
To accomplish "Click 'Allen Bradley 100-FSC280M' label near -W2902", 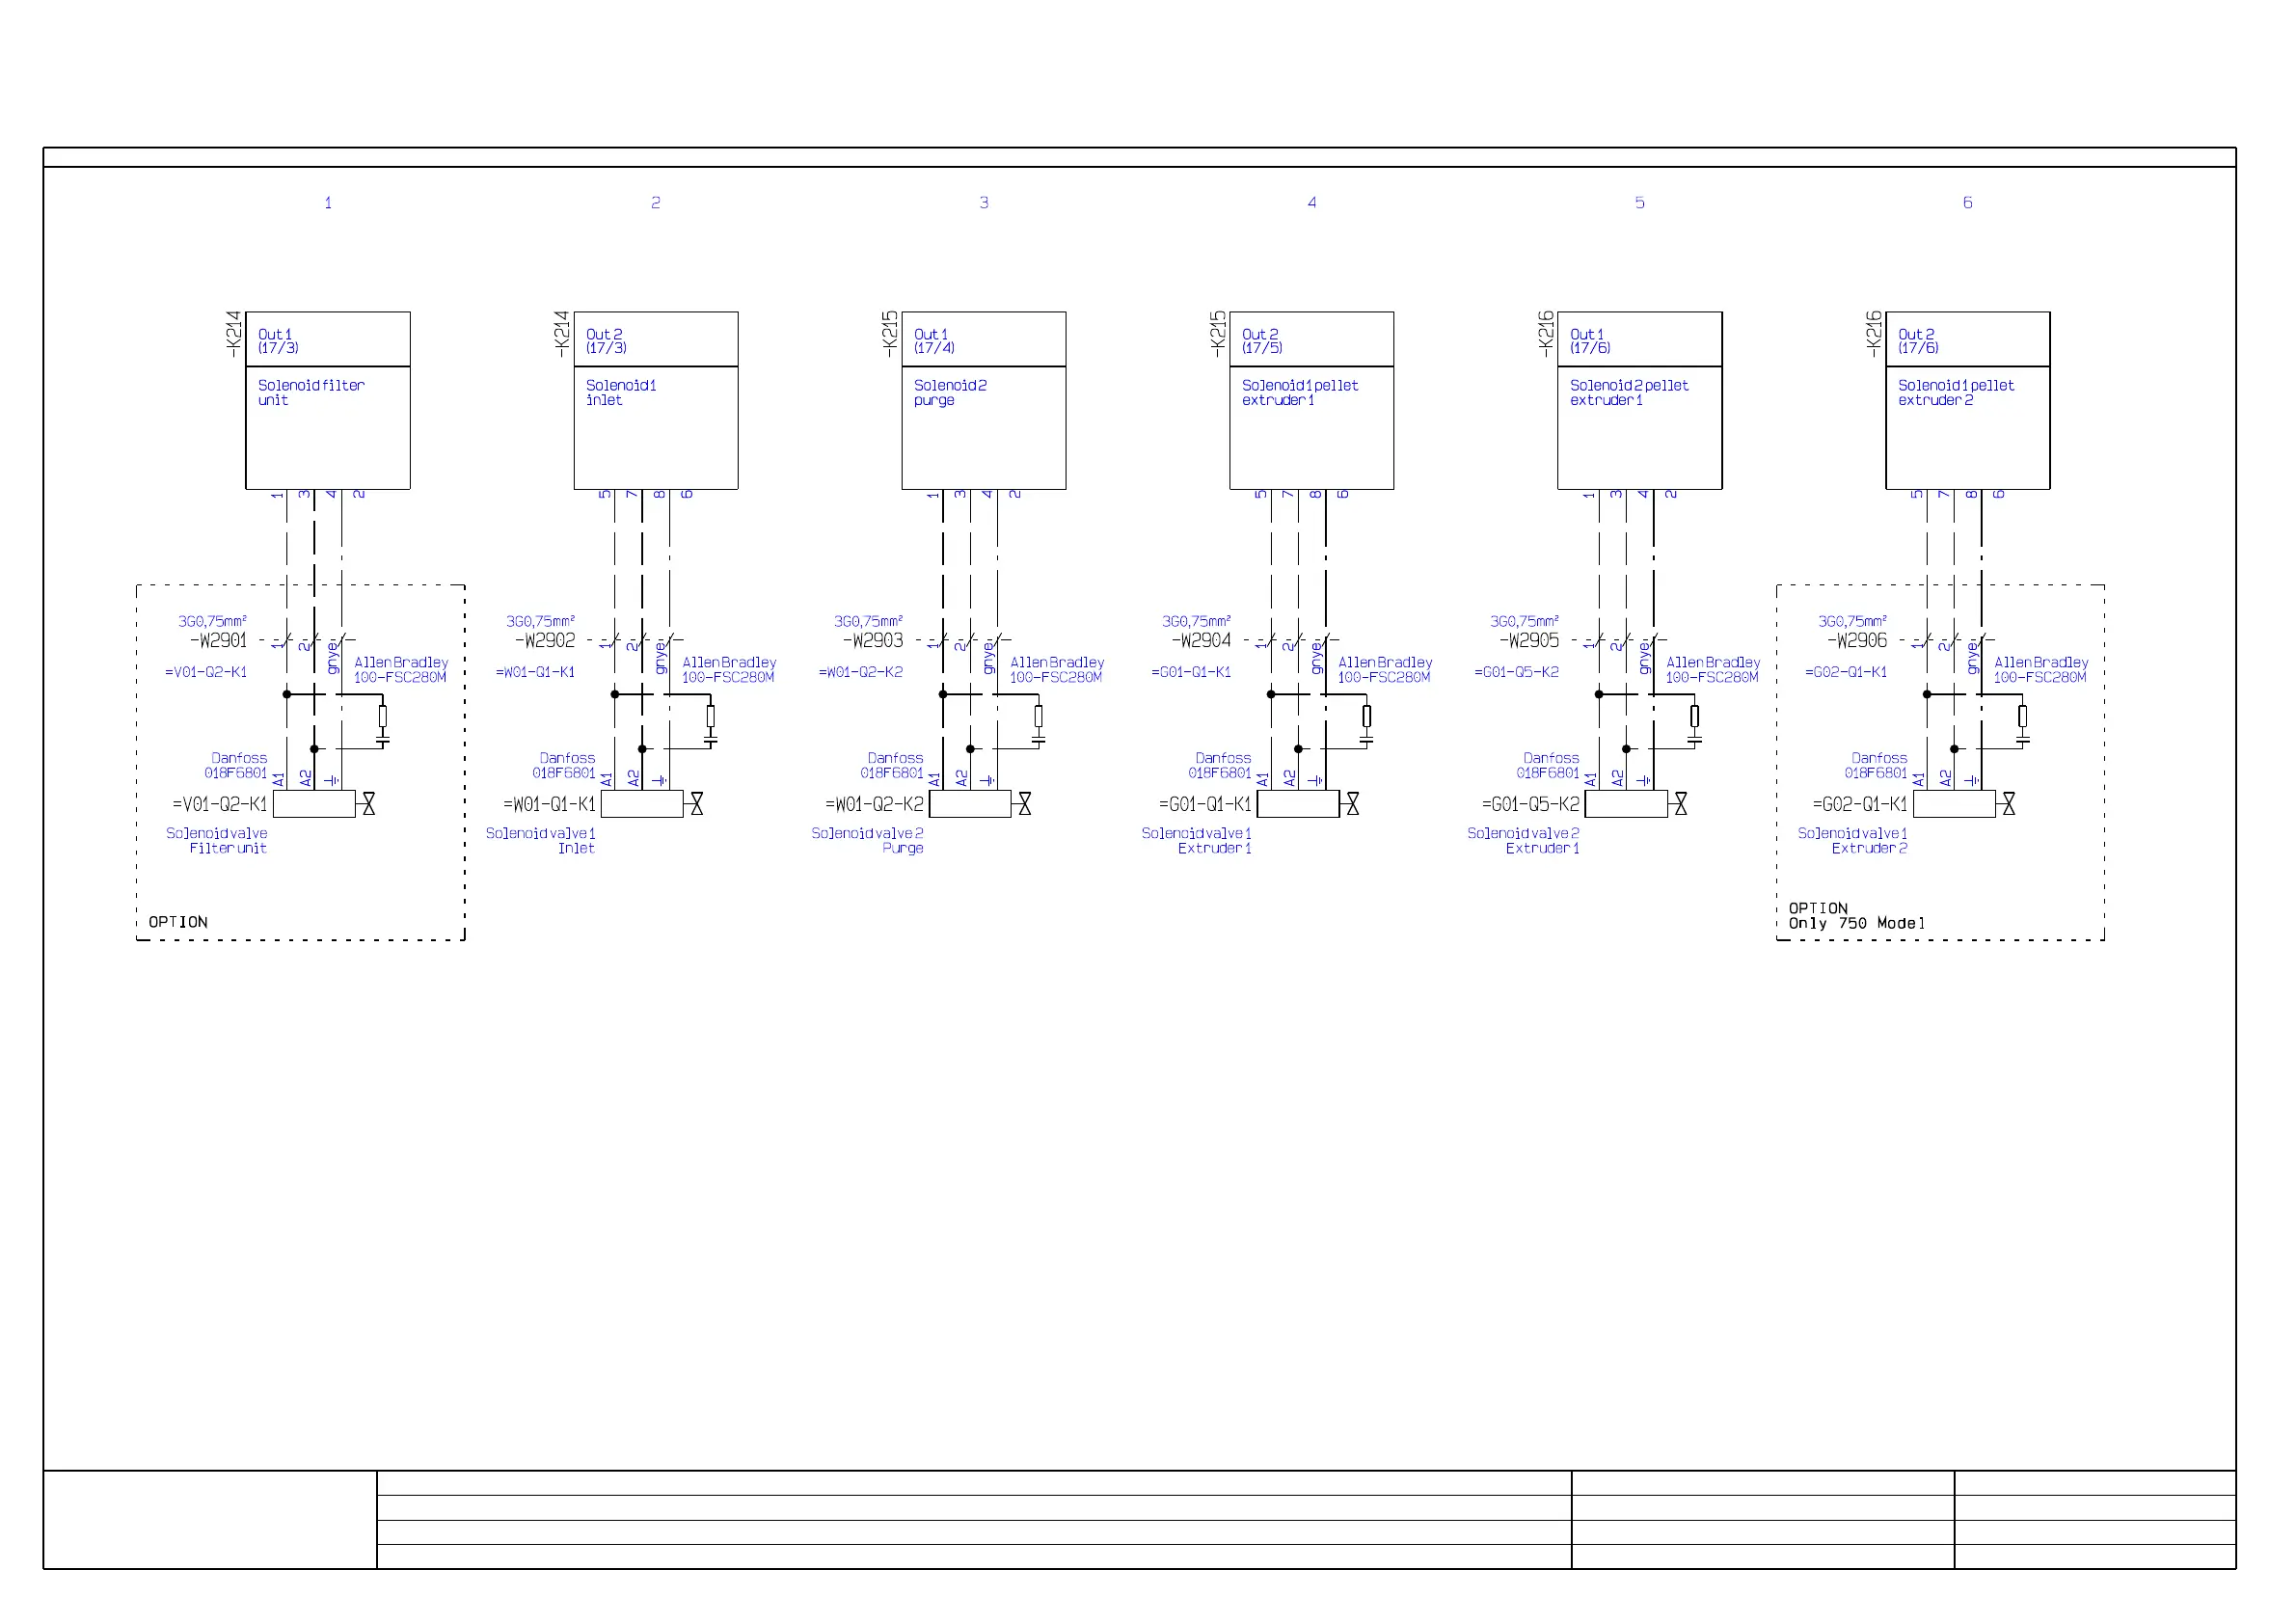I will [729, 670].
